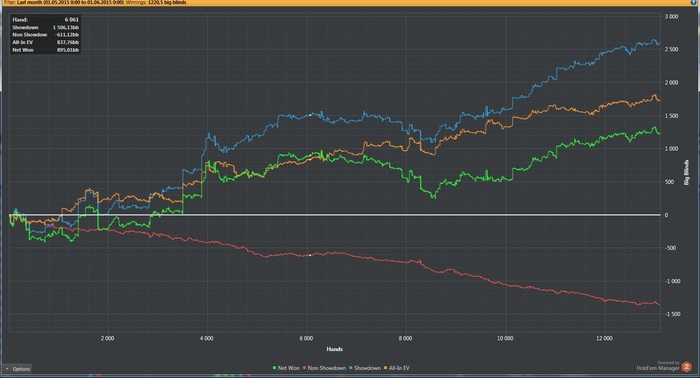Select the white marker on the blue Showdown line
The width and height of the screenshot is (700, 378).
310,115
